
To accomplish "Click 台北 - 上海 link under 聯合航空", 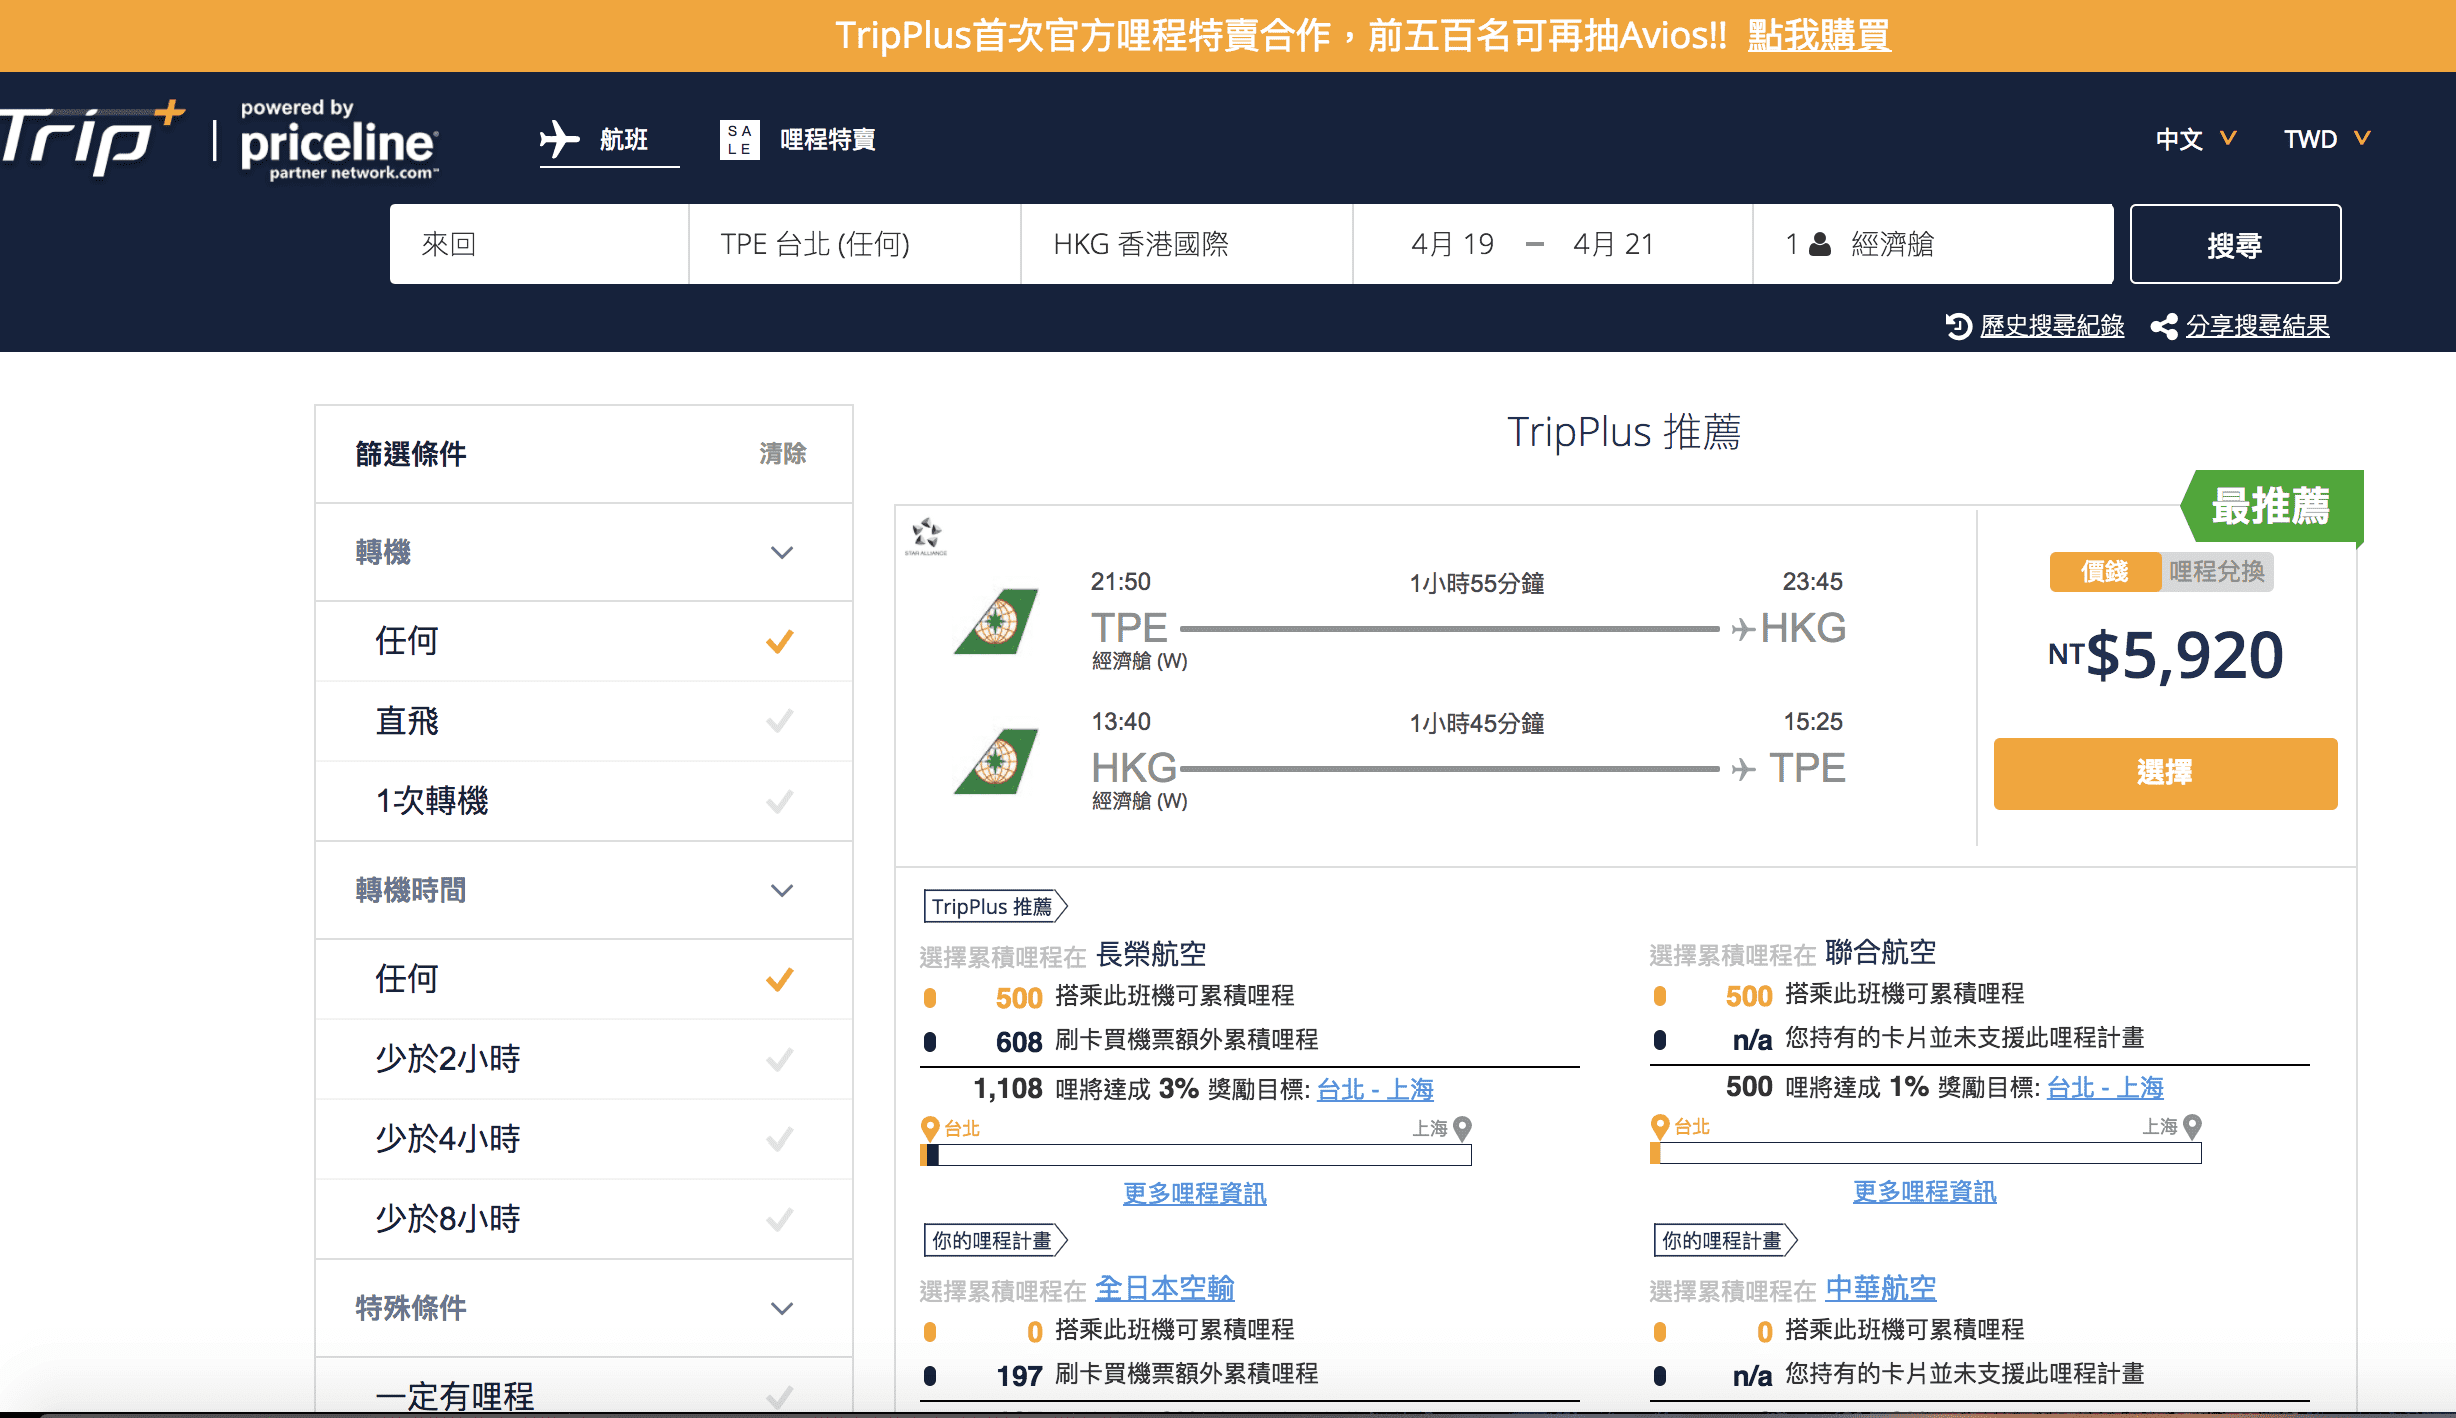I will tap(2105, 1087).
